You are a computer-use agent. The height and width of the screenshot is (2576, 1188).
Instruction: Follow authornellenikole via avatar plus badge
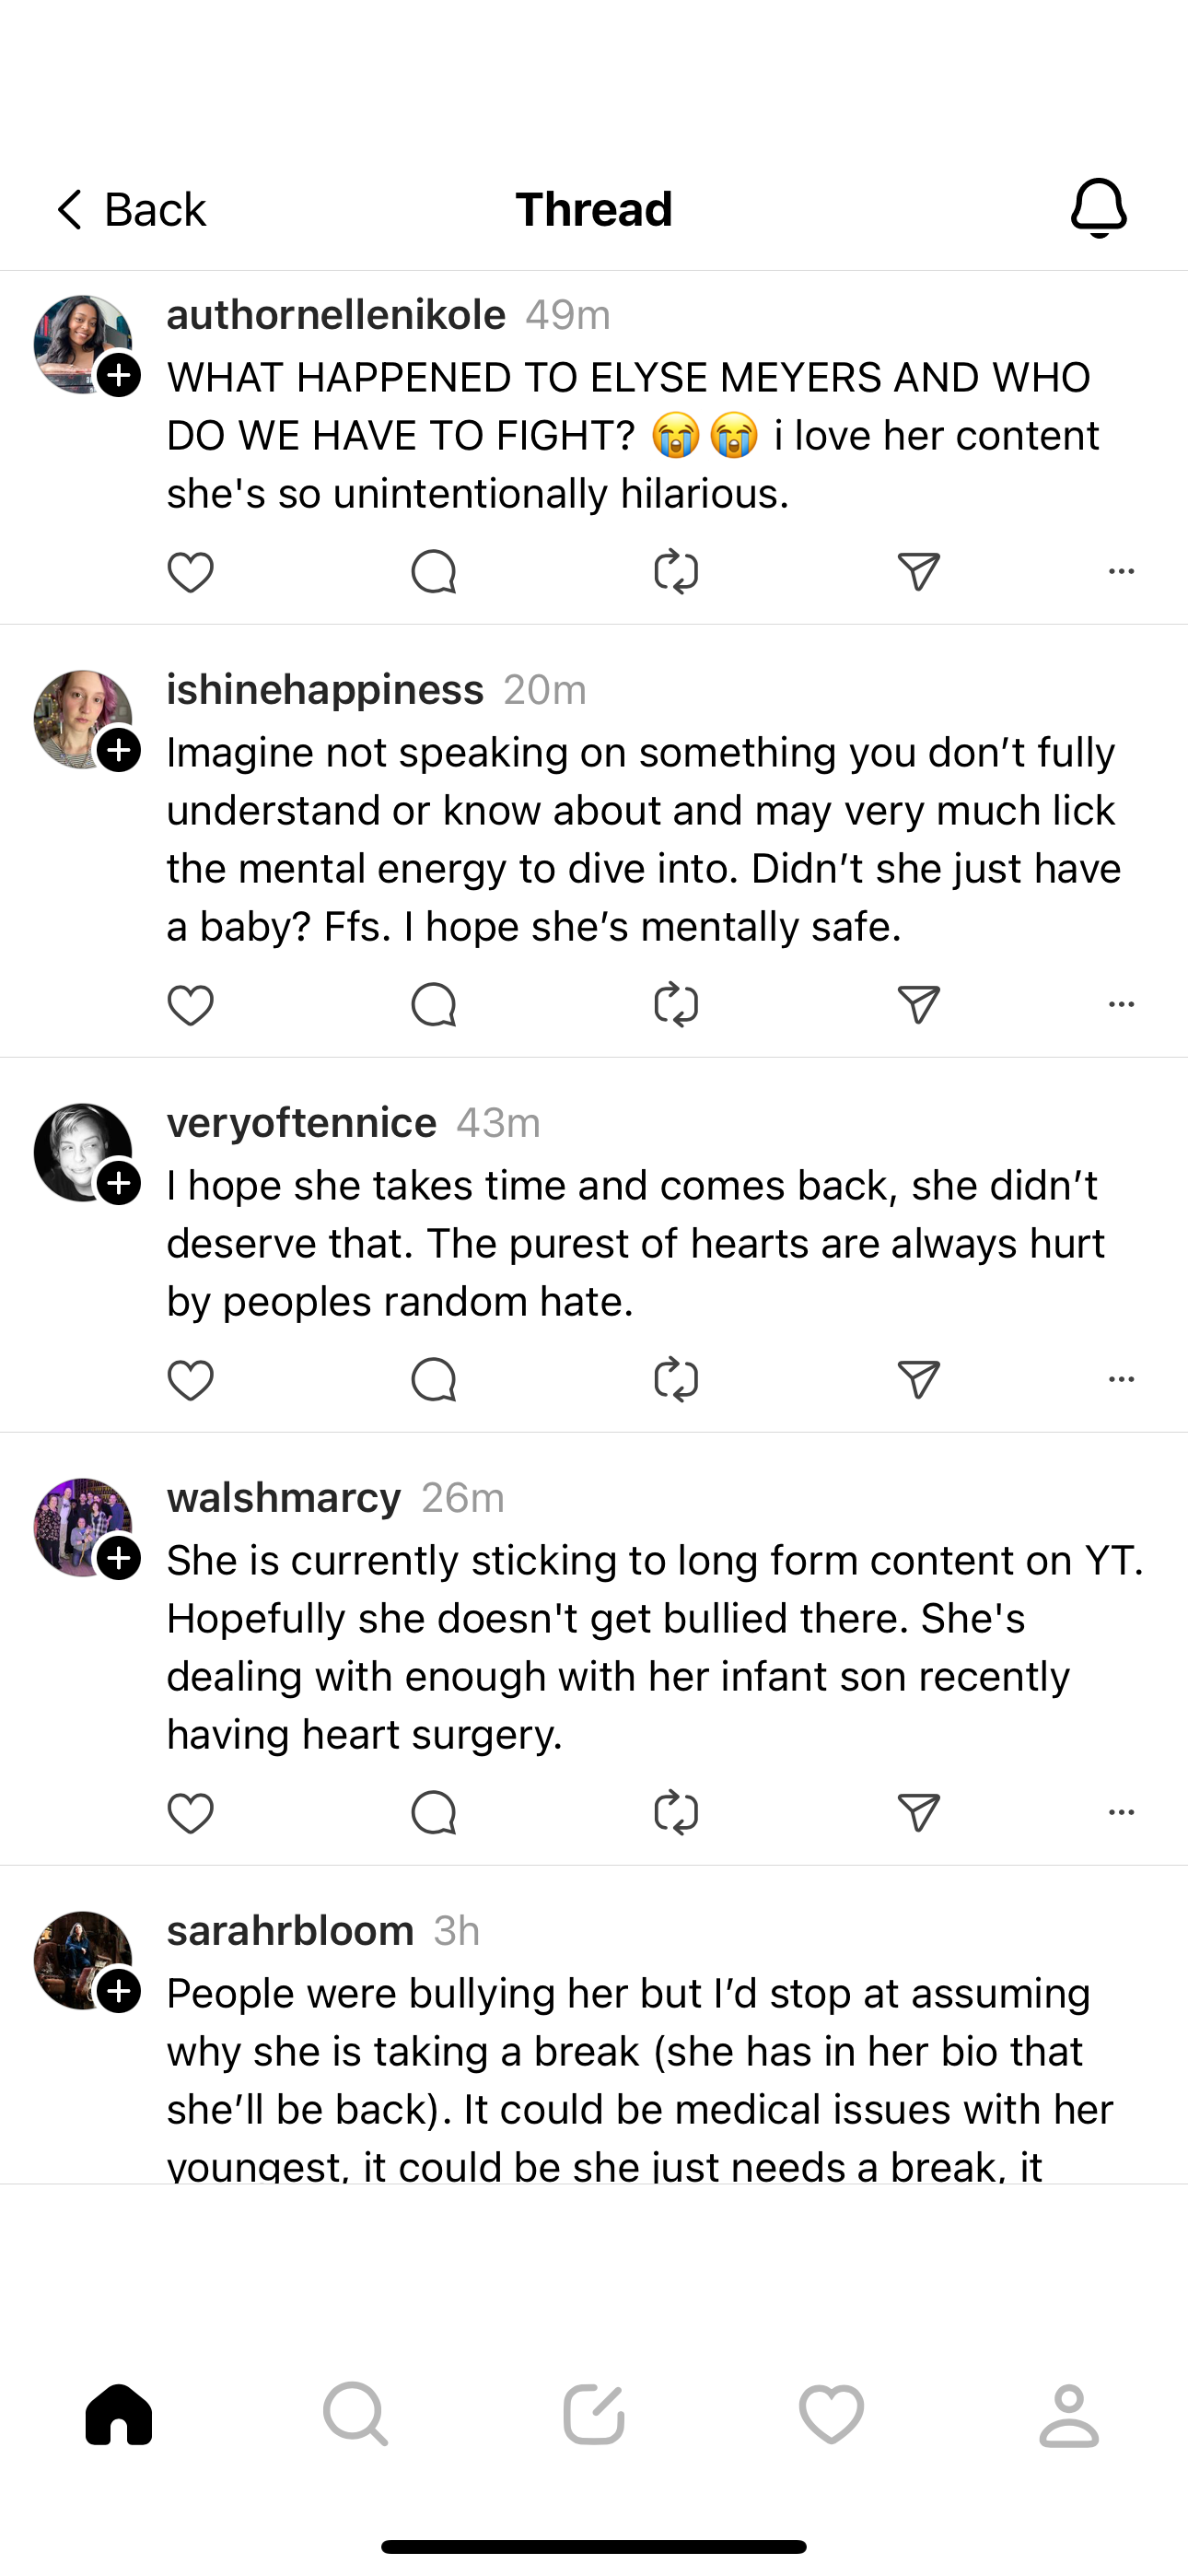(119, 376)
